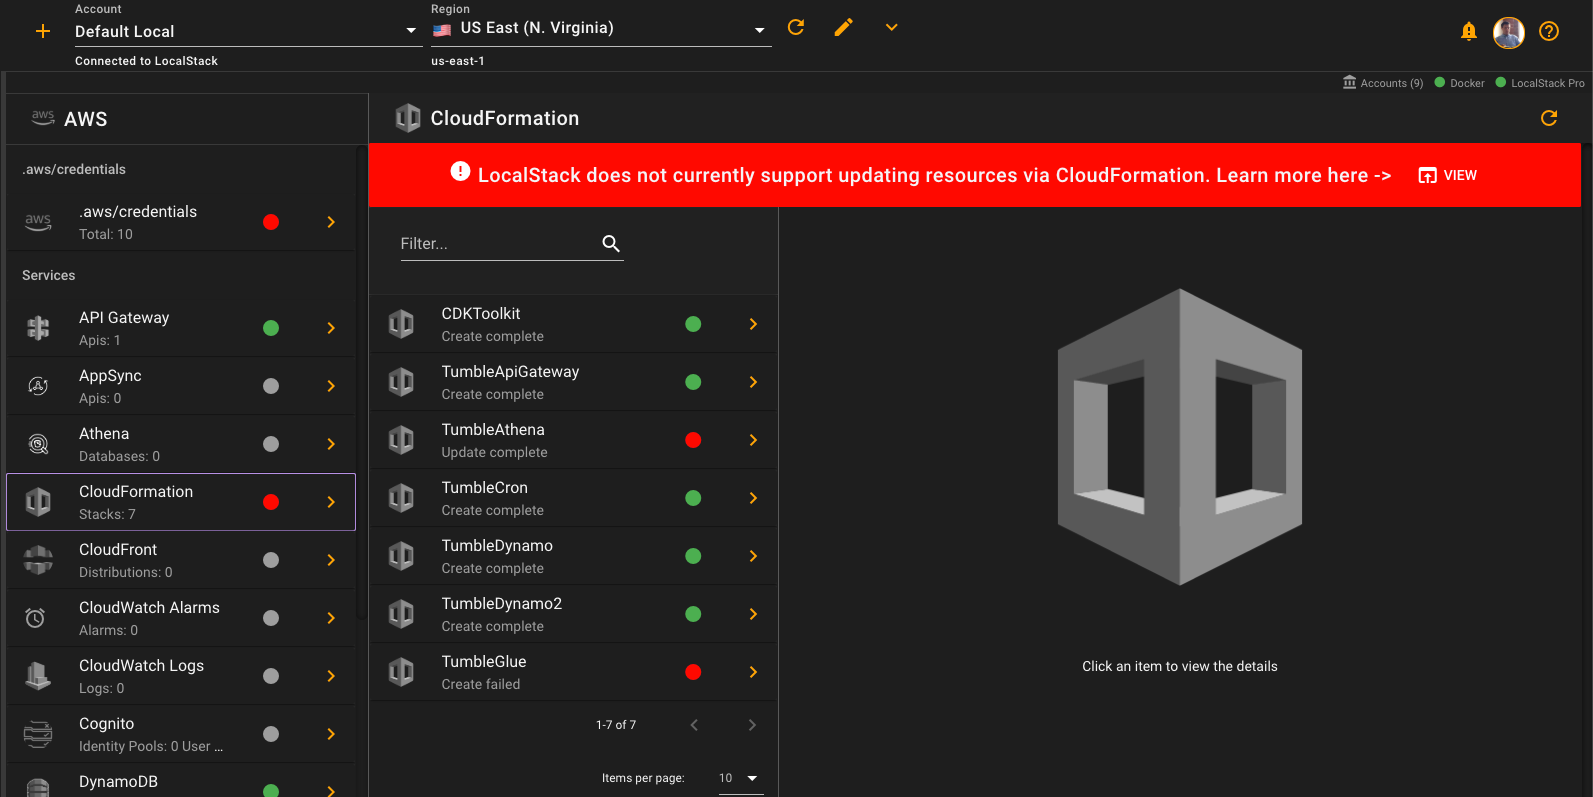The image size is (1593, 797).
Task: Select API Gateway service
Action: click(181, 328)
